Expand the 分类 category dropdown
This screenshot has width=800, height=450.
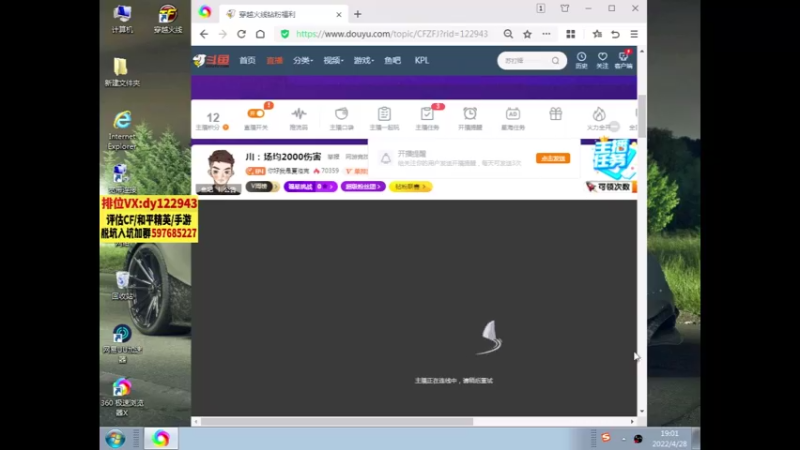click(303, 60)
